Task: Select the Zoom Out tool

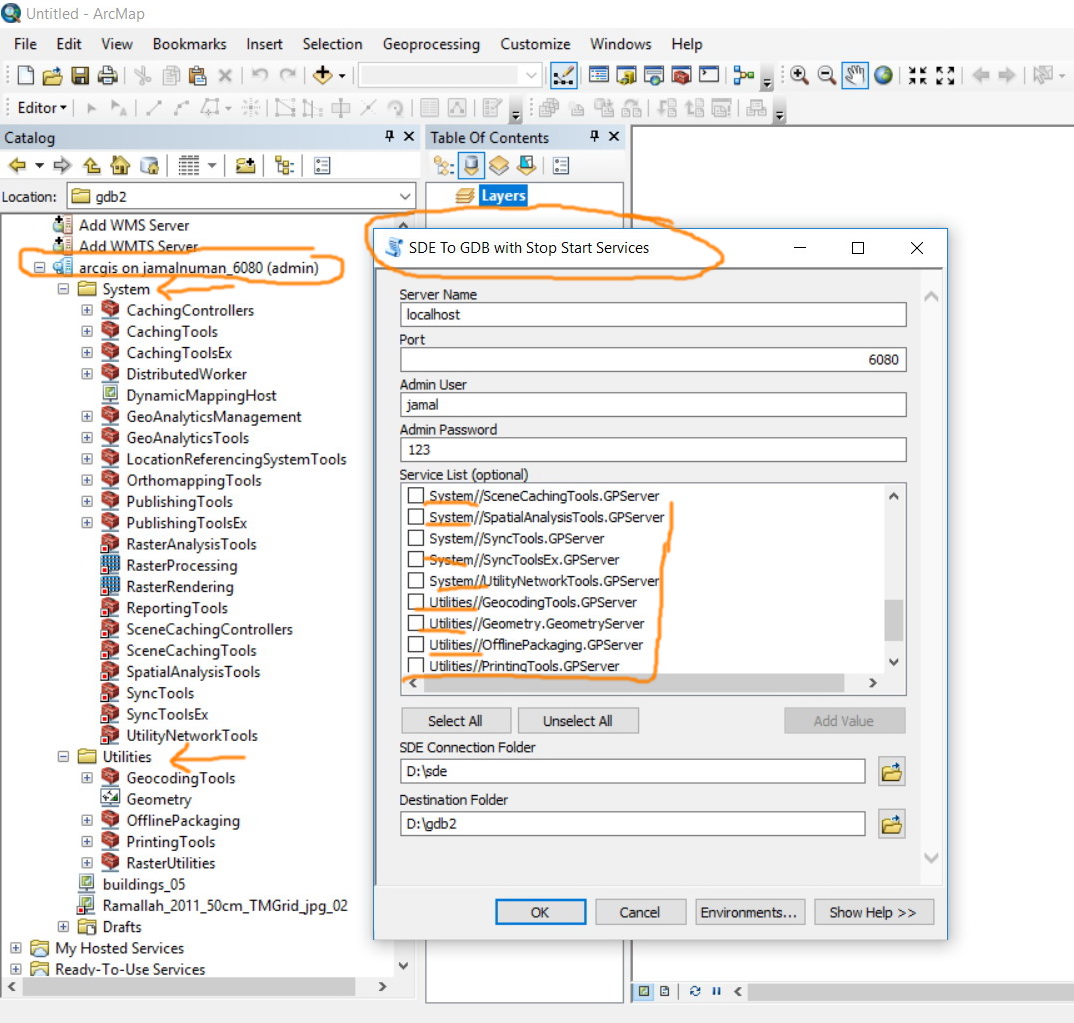Action: click(827, 75)
